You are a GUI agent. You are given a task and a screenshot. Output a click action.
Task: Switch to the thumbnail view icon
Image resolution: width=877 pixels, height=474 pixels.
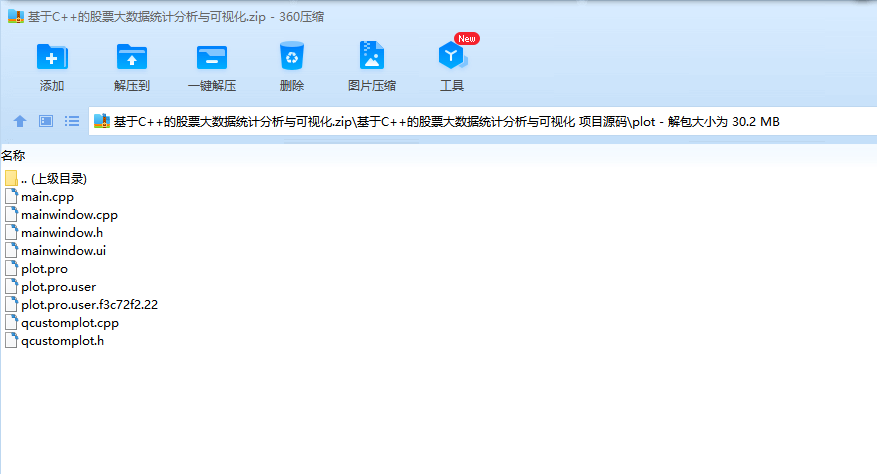click(x=46, y=121)
